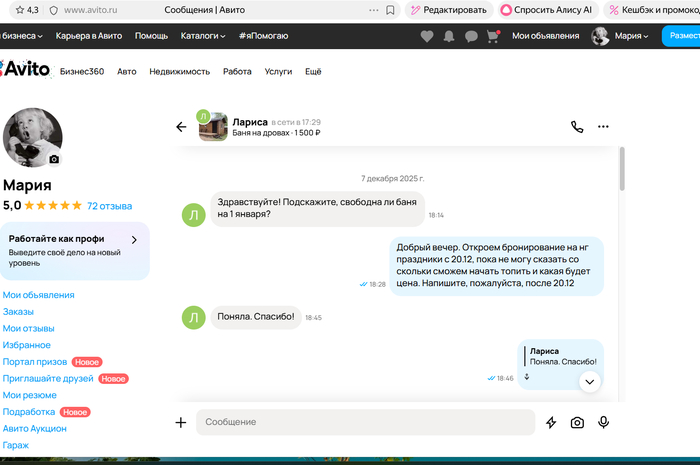Click the chat vertical scrollbar
This screenshot has width=700, height=465.
(x=621, y=170)
